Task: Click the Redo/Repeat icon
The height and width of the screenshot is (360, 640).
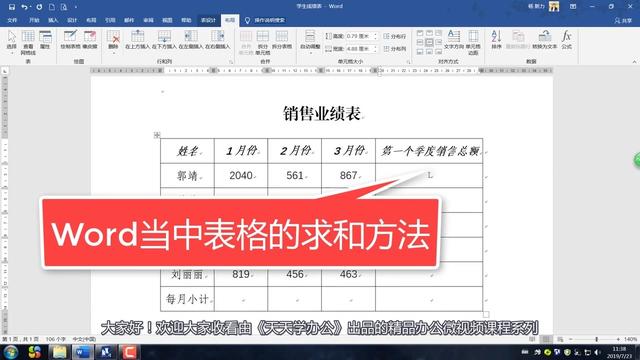Action: tap(39, 7)
